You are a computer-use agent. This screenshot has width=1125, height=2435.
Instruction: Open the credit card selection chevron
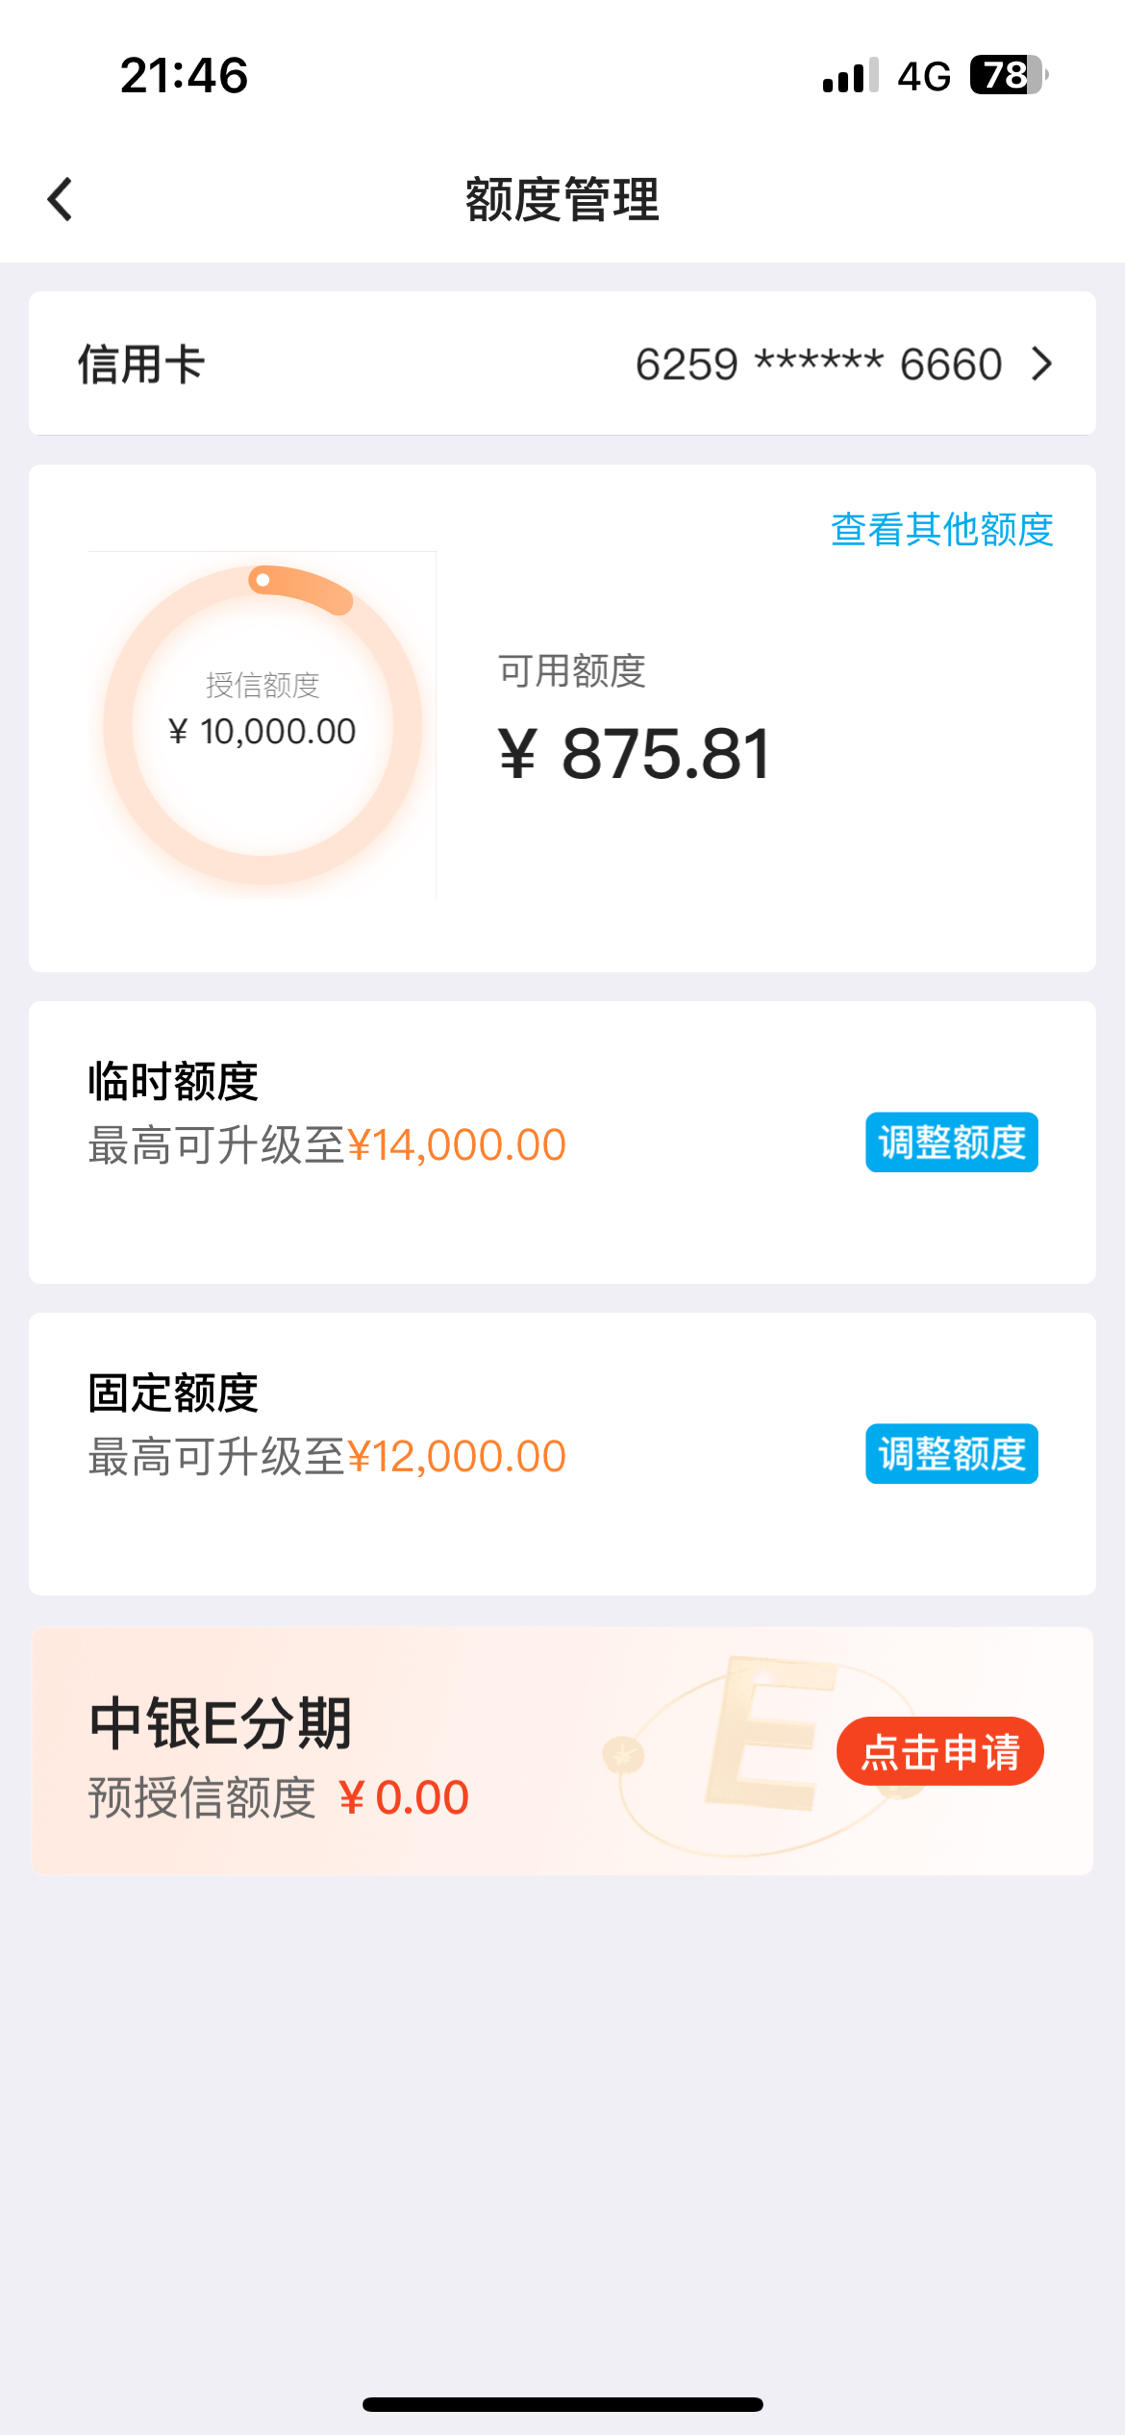pyautogui.click(x=1042, y=364)
